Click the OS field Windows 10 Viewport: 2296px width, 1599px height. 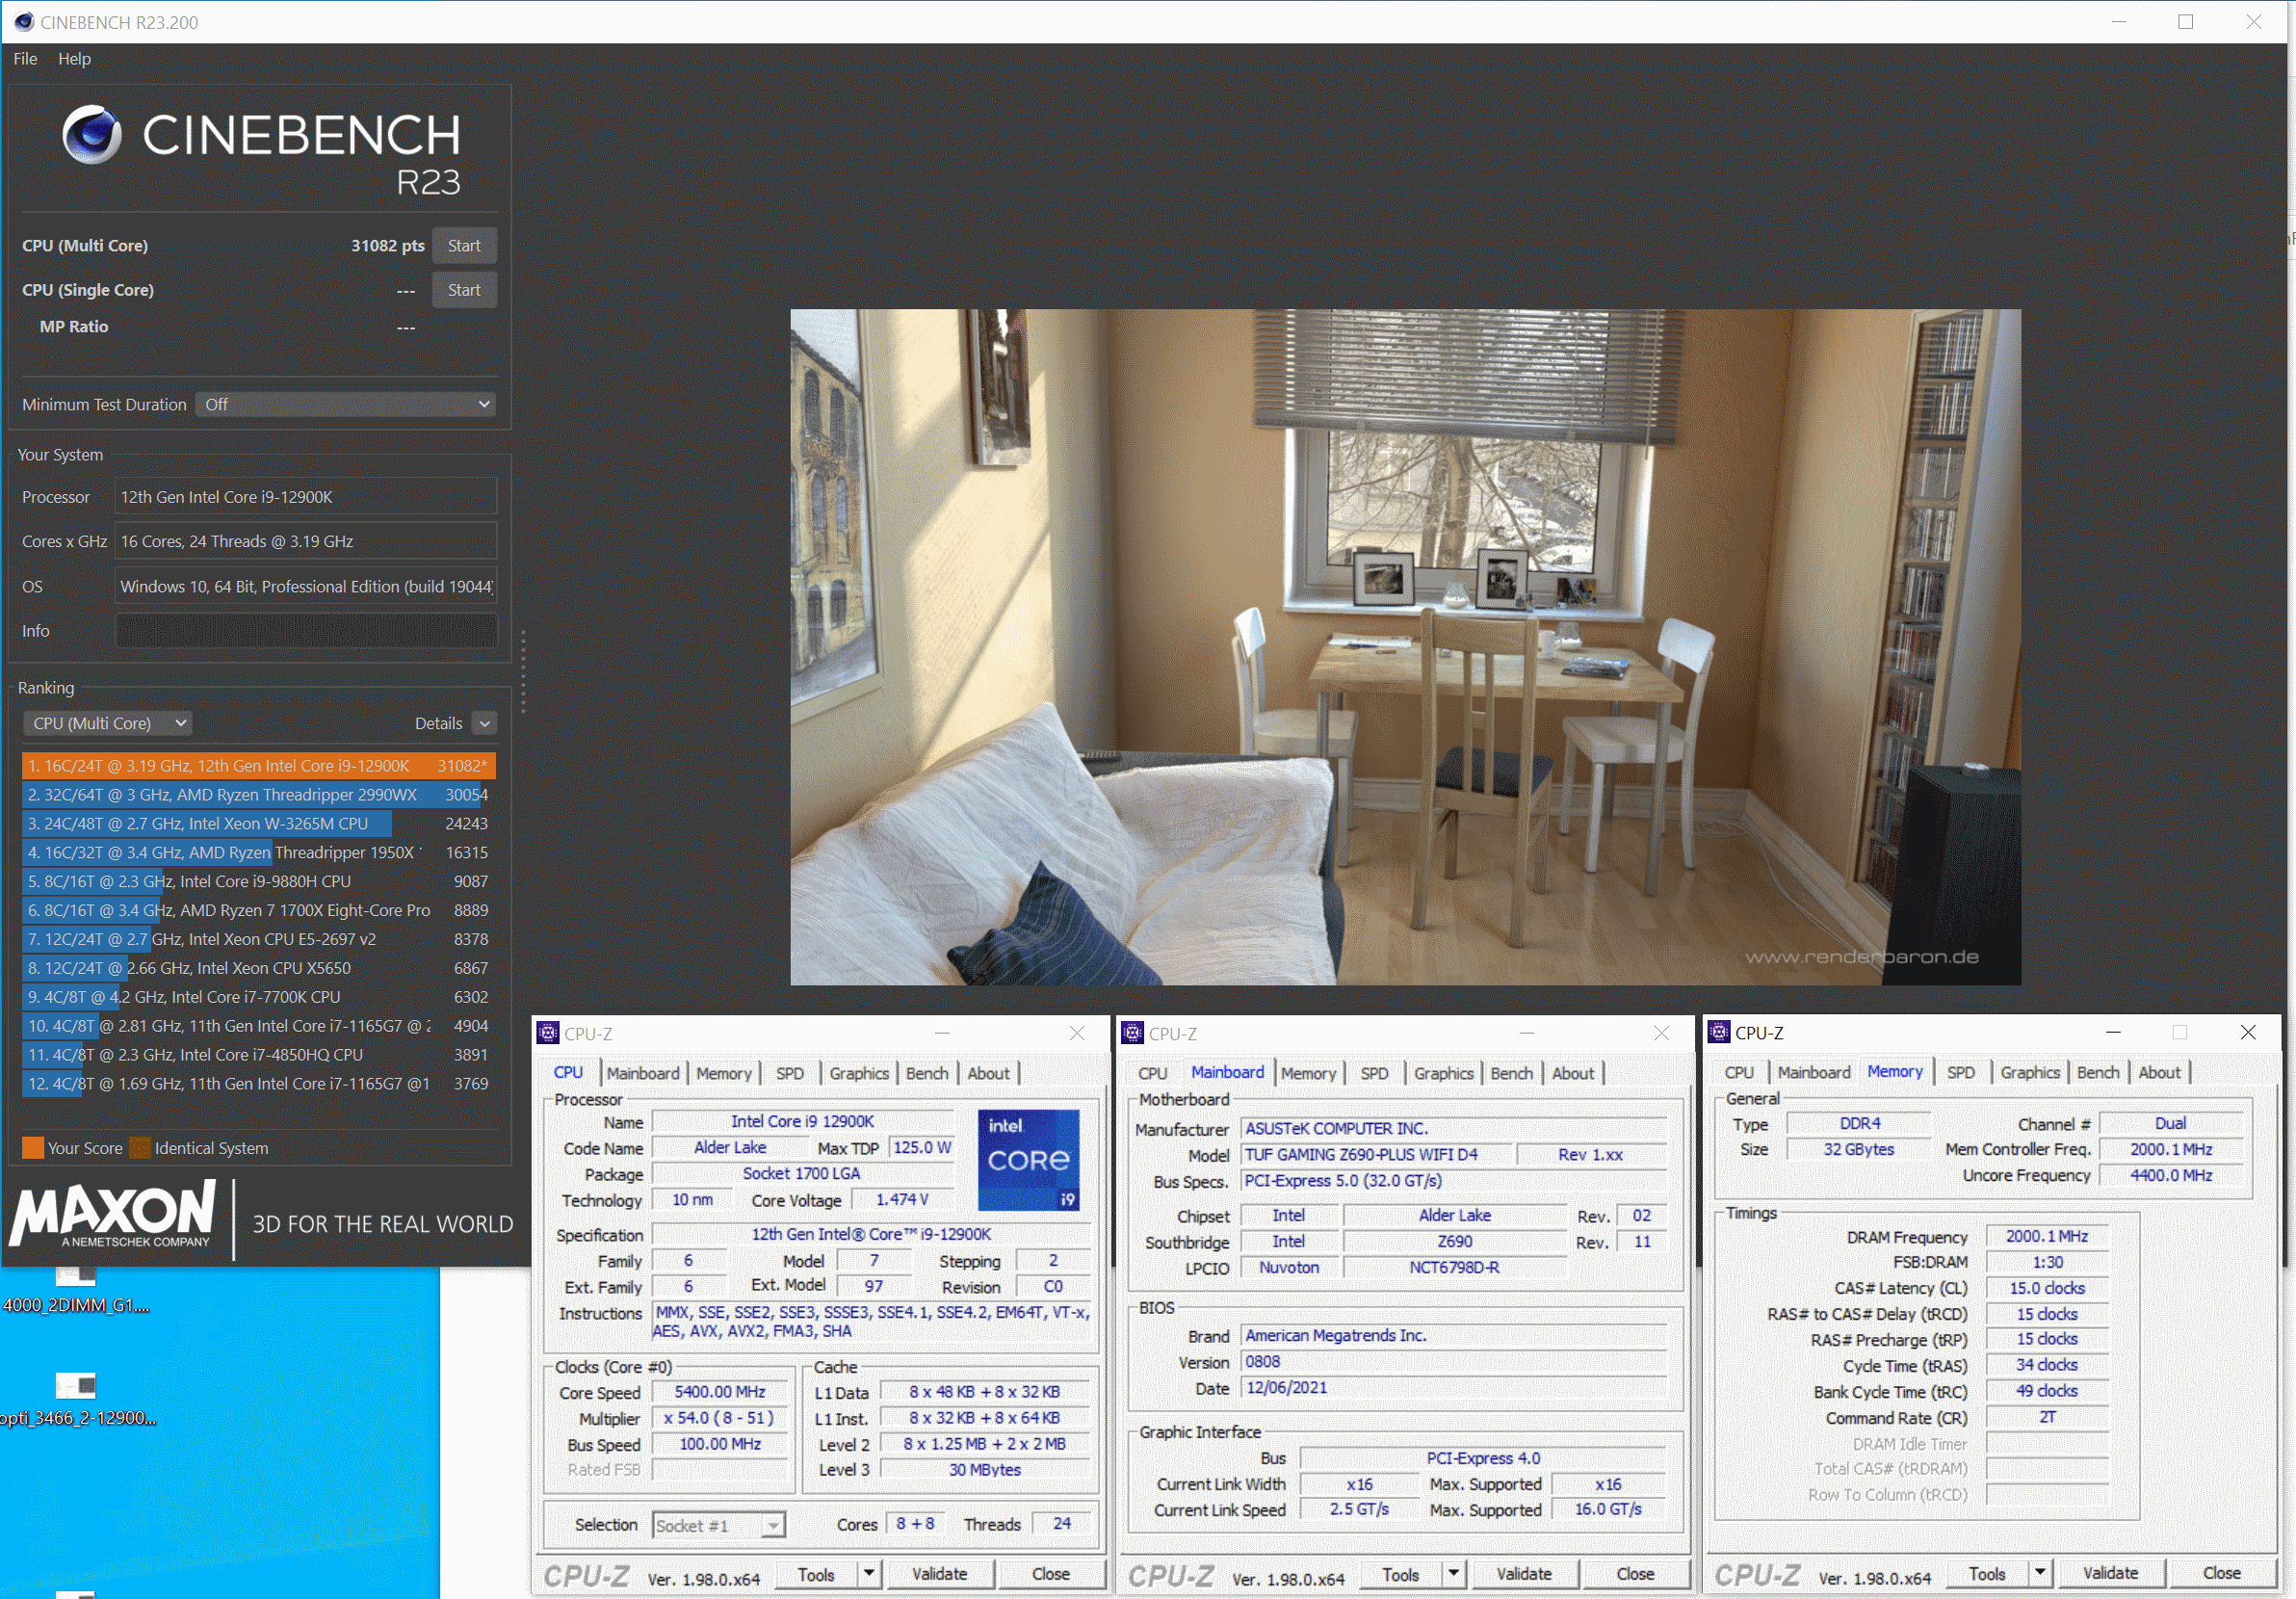coord(306,587)
